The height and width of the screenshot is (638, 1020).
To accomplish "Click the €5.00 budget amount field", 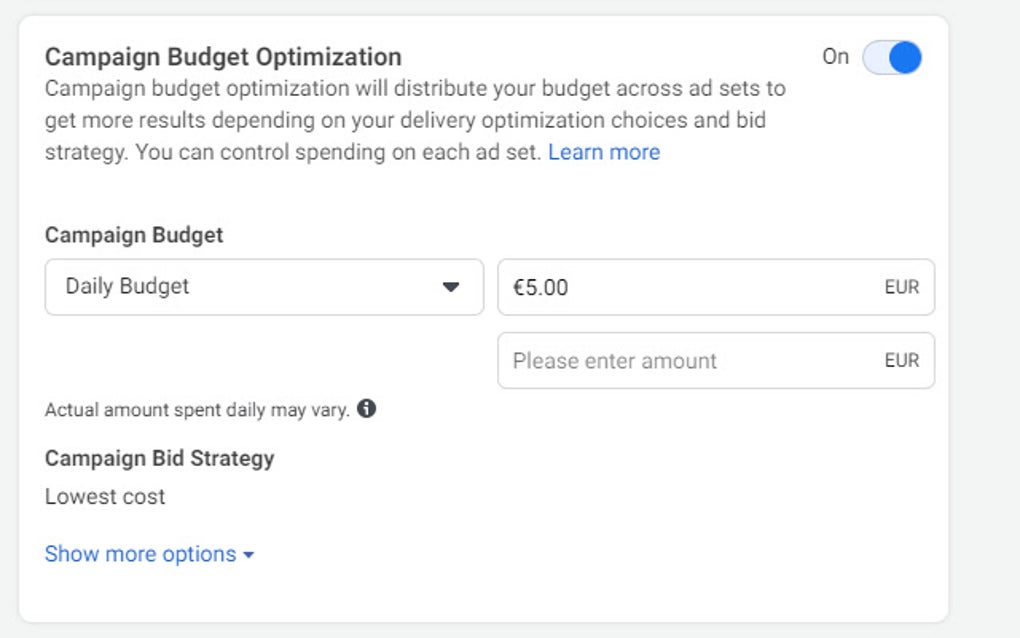I will coord(690,287).
